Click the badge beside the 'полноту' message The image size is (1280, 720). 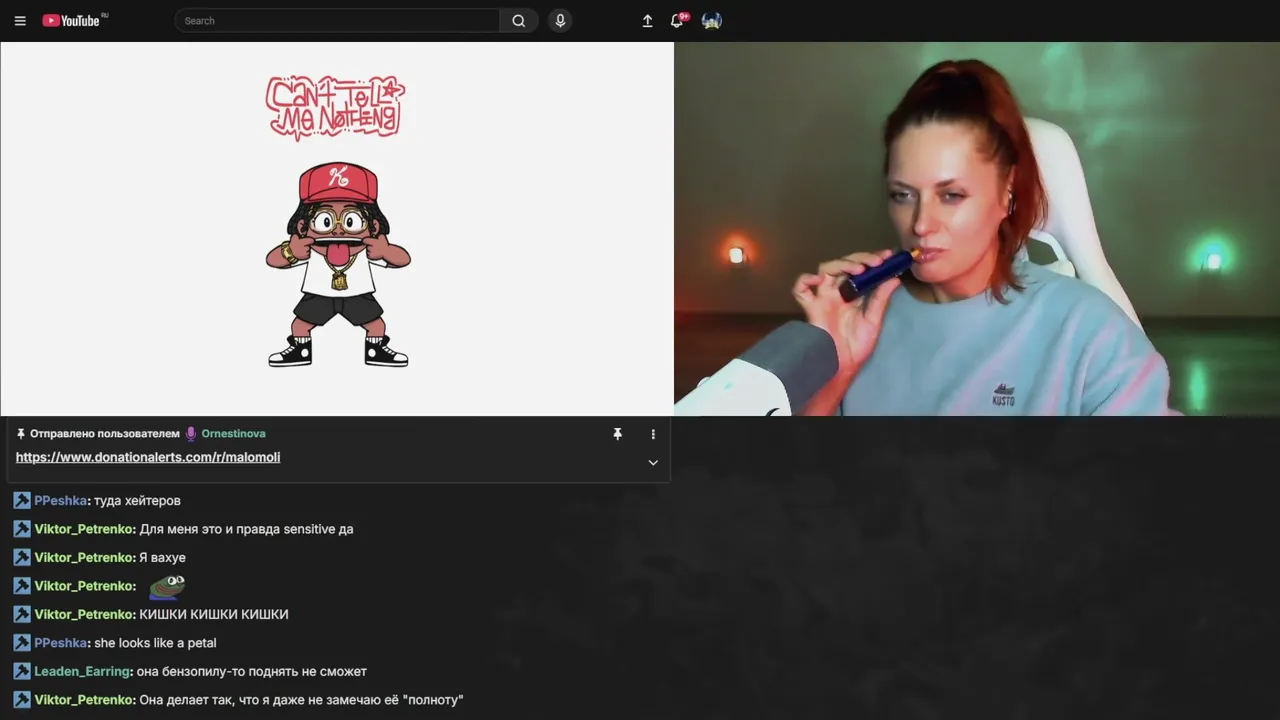click(22, 700)
